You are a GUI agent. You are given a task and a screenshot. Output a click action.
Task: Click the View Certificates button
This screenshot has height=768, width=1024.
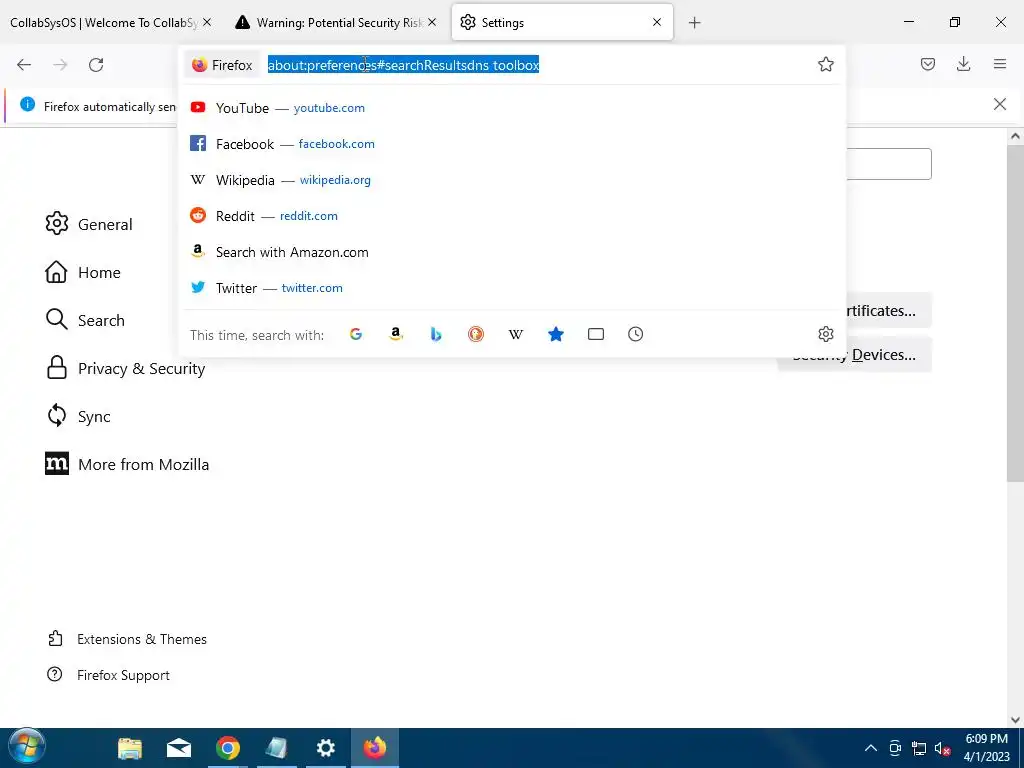coord(888,310)
